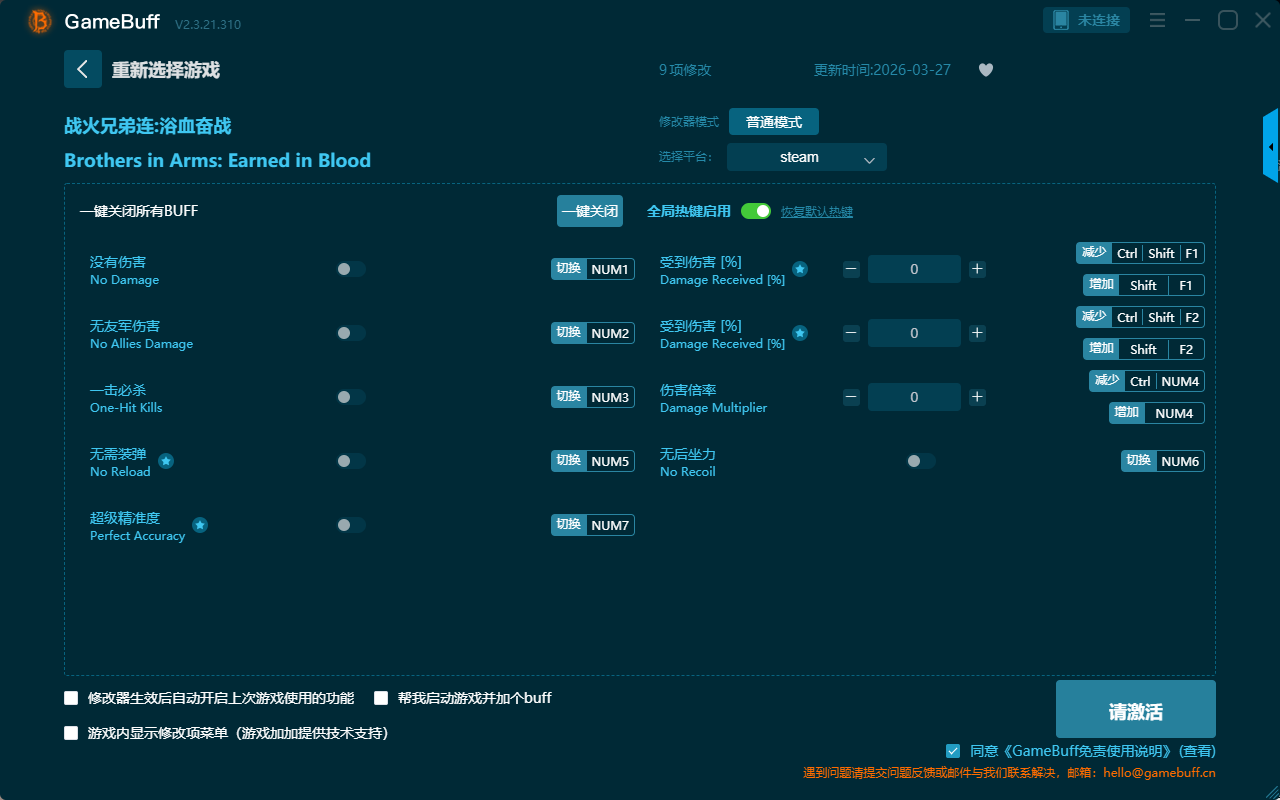Click the restore default hotkeys link
Screen dimensions: 1280x800
[x=816, y=212]
